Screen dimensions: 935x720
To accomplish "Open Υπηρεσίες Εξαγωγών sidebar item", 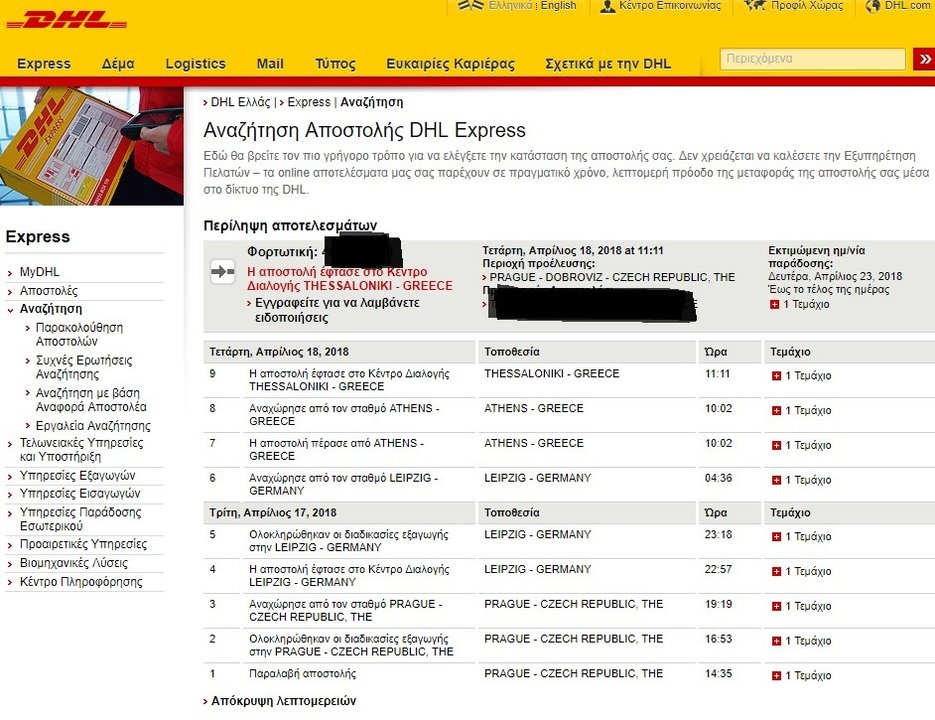I will pos(78,475).
